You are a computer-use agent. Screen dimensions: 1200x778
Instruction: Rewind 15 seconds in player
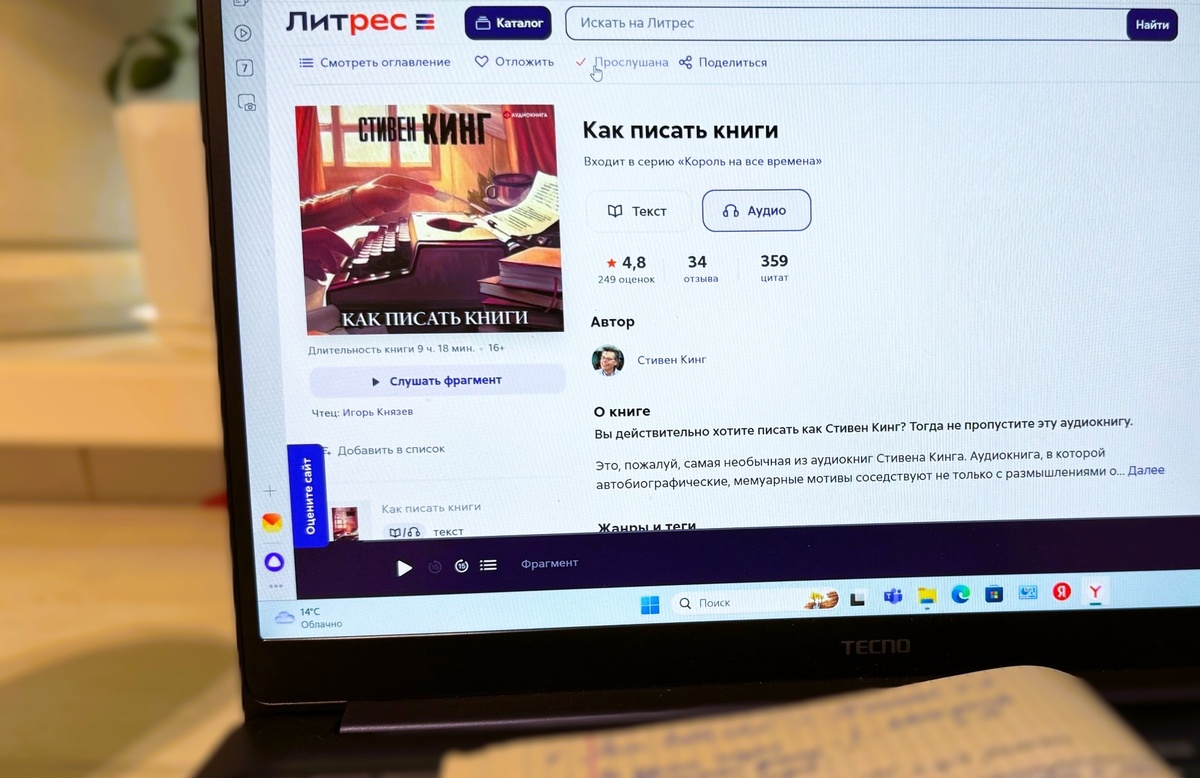tap(435, 567)
